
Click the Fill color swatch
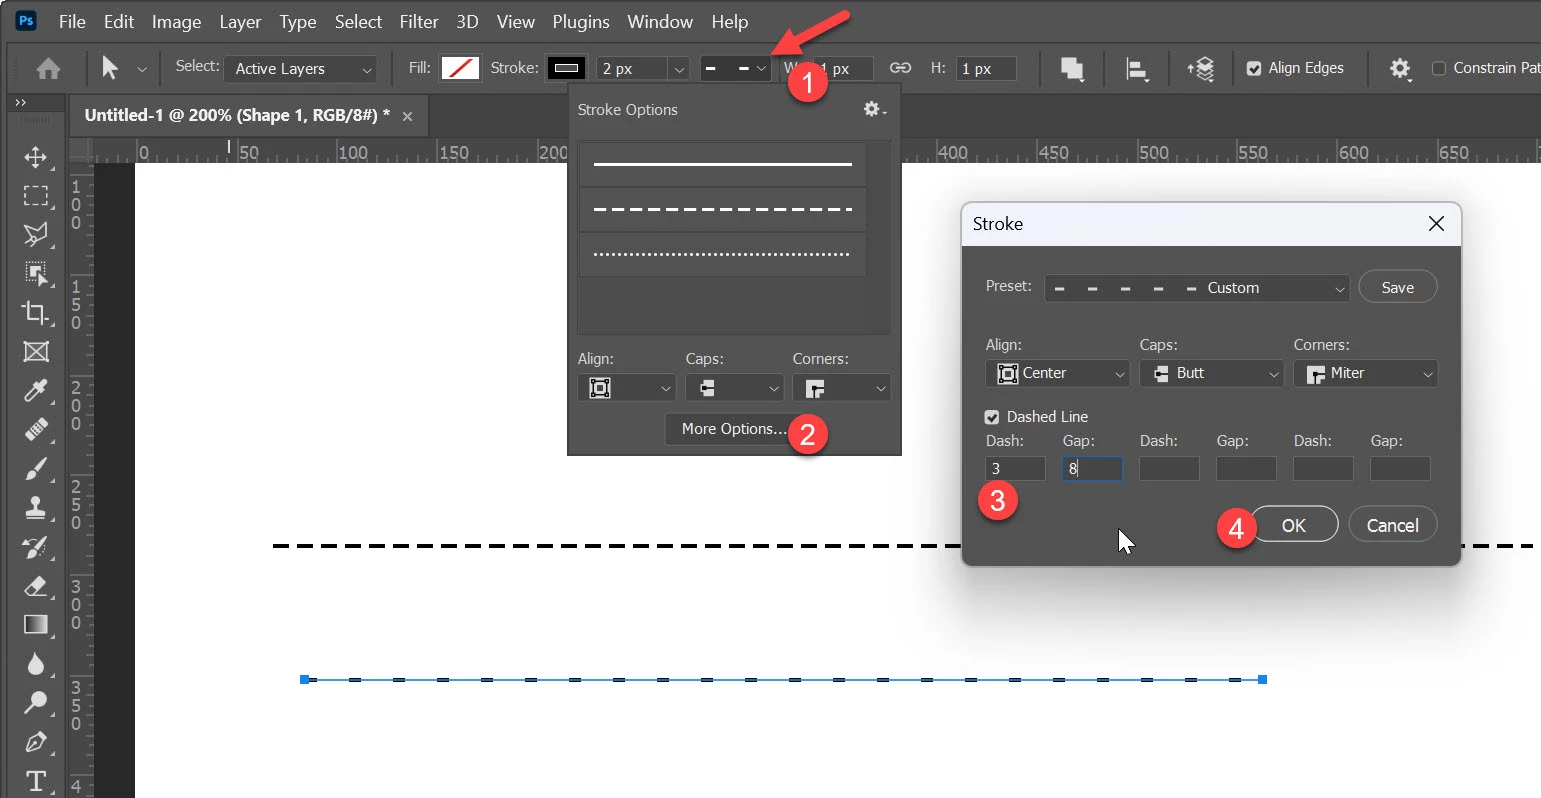coord(460,68)
